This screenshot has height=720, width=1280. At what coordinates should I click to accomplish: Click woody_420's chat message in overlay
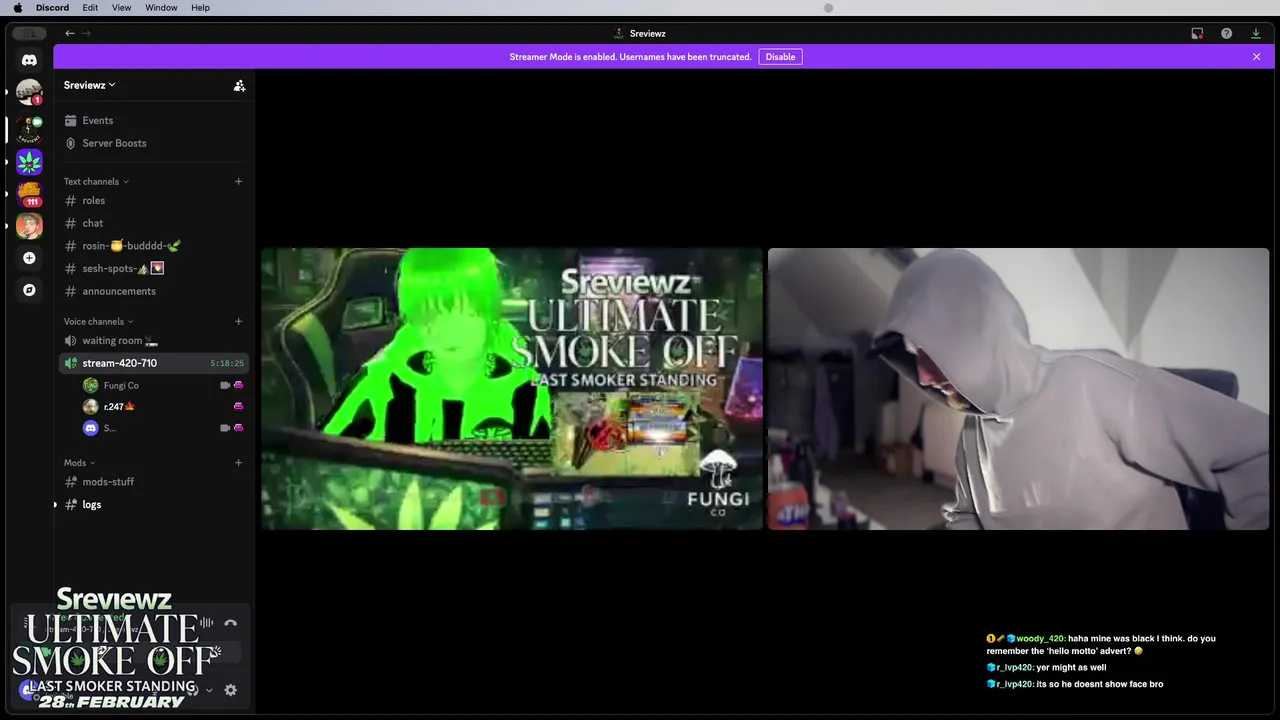[x=1101, y=645]
